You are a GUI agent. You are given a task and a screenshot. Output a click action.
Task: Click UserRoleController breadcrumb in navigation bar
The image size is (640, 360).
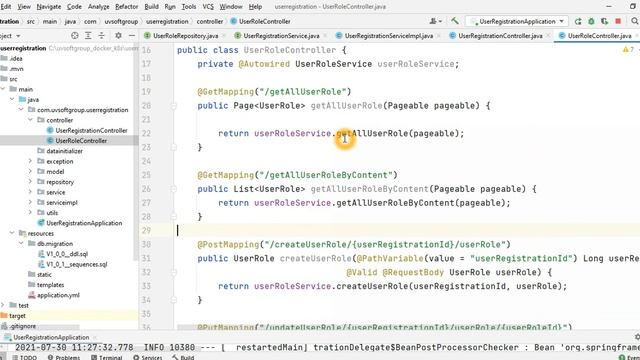(264, 21)
